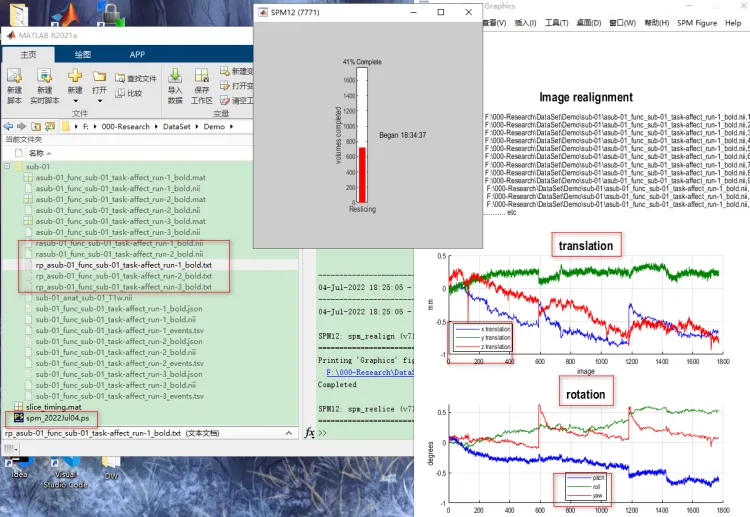Go back with the blue left arrow
The width and height of the screenshot is (750, 517).
click(8, 126)
